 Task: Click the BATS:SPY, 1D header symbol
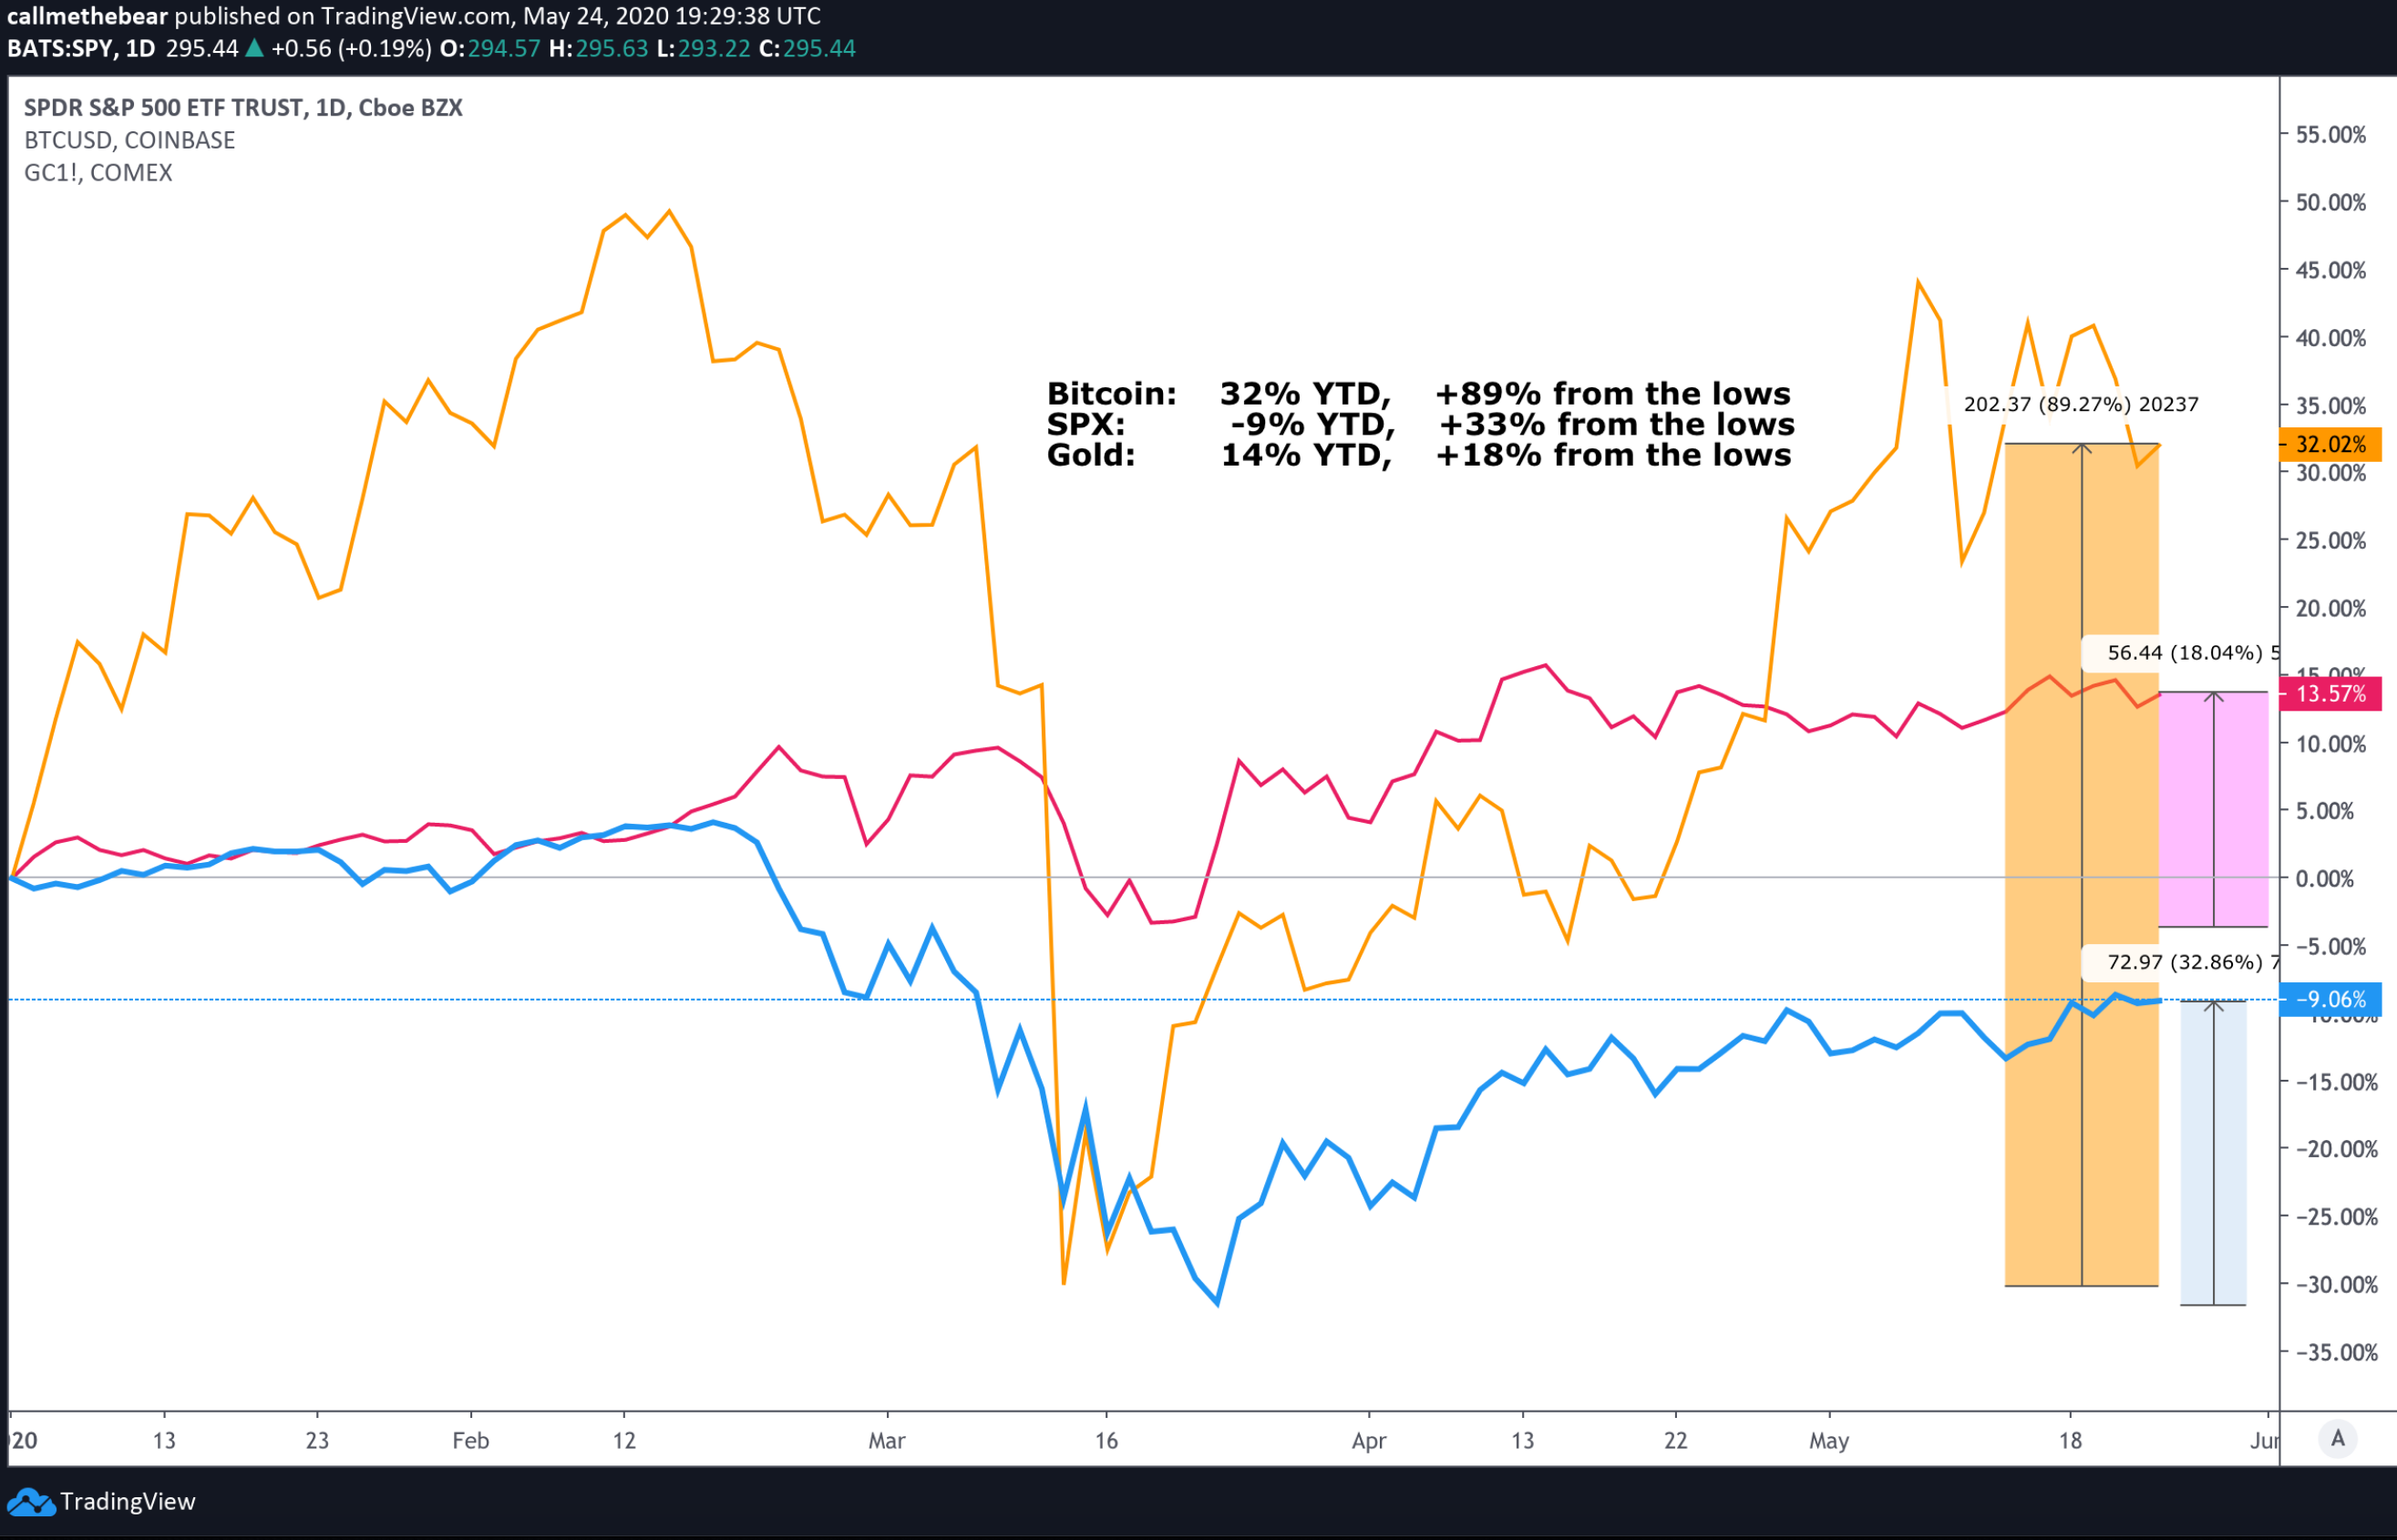coord(81,48)
